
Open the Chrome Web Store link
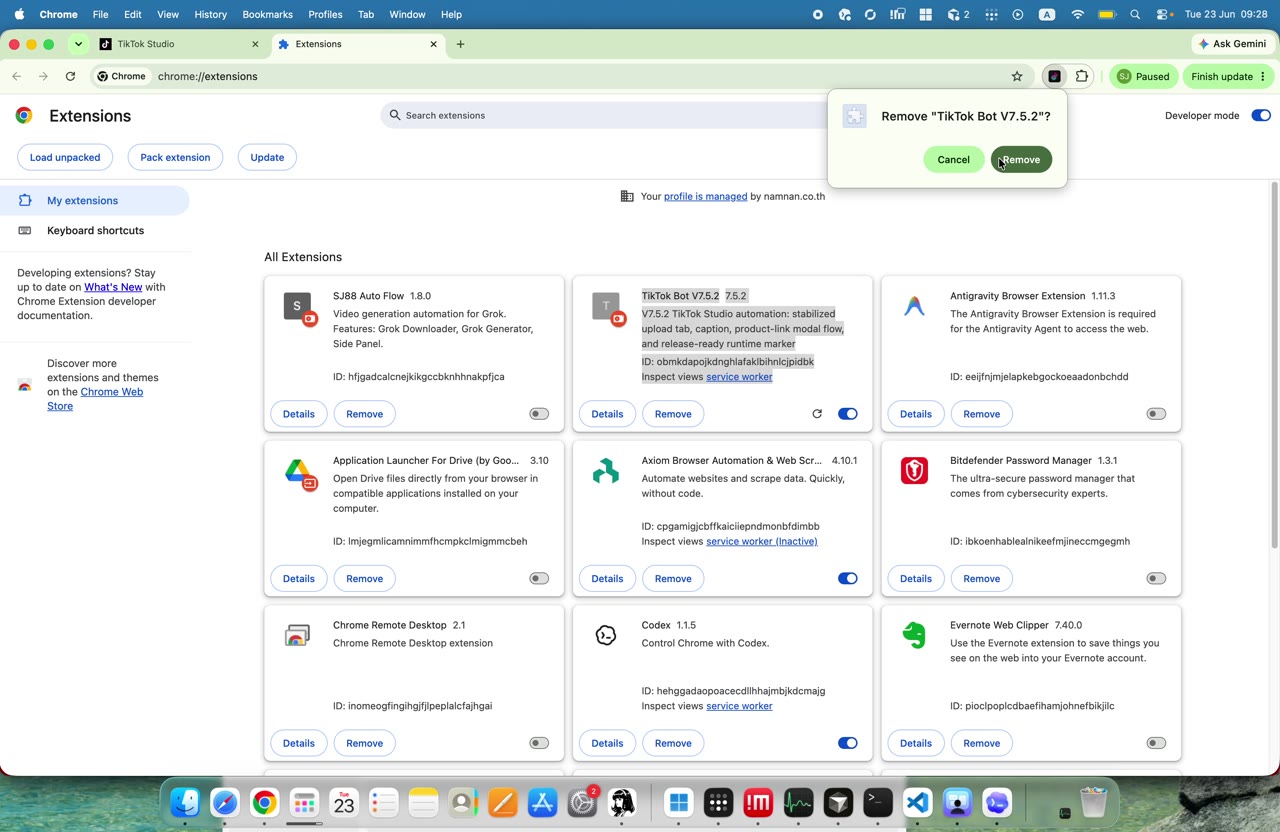pyautogui.click(x=95, y=399)
